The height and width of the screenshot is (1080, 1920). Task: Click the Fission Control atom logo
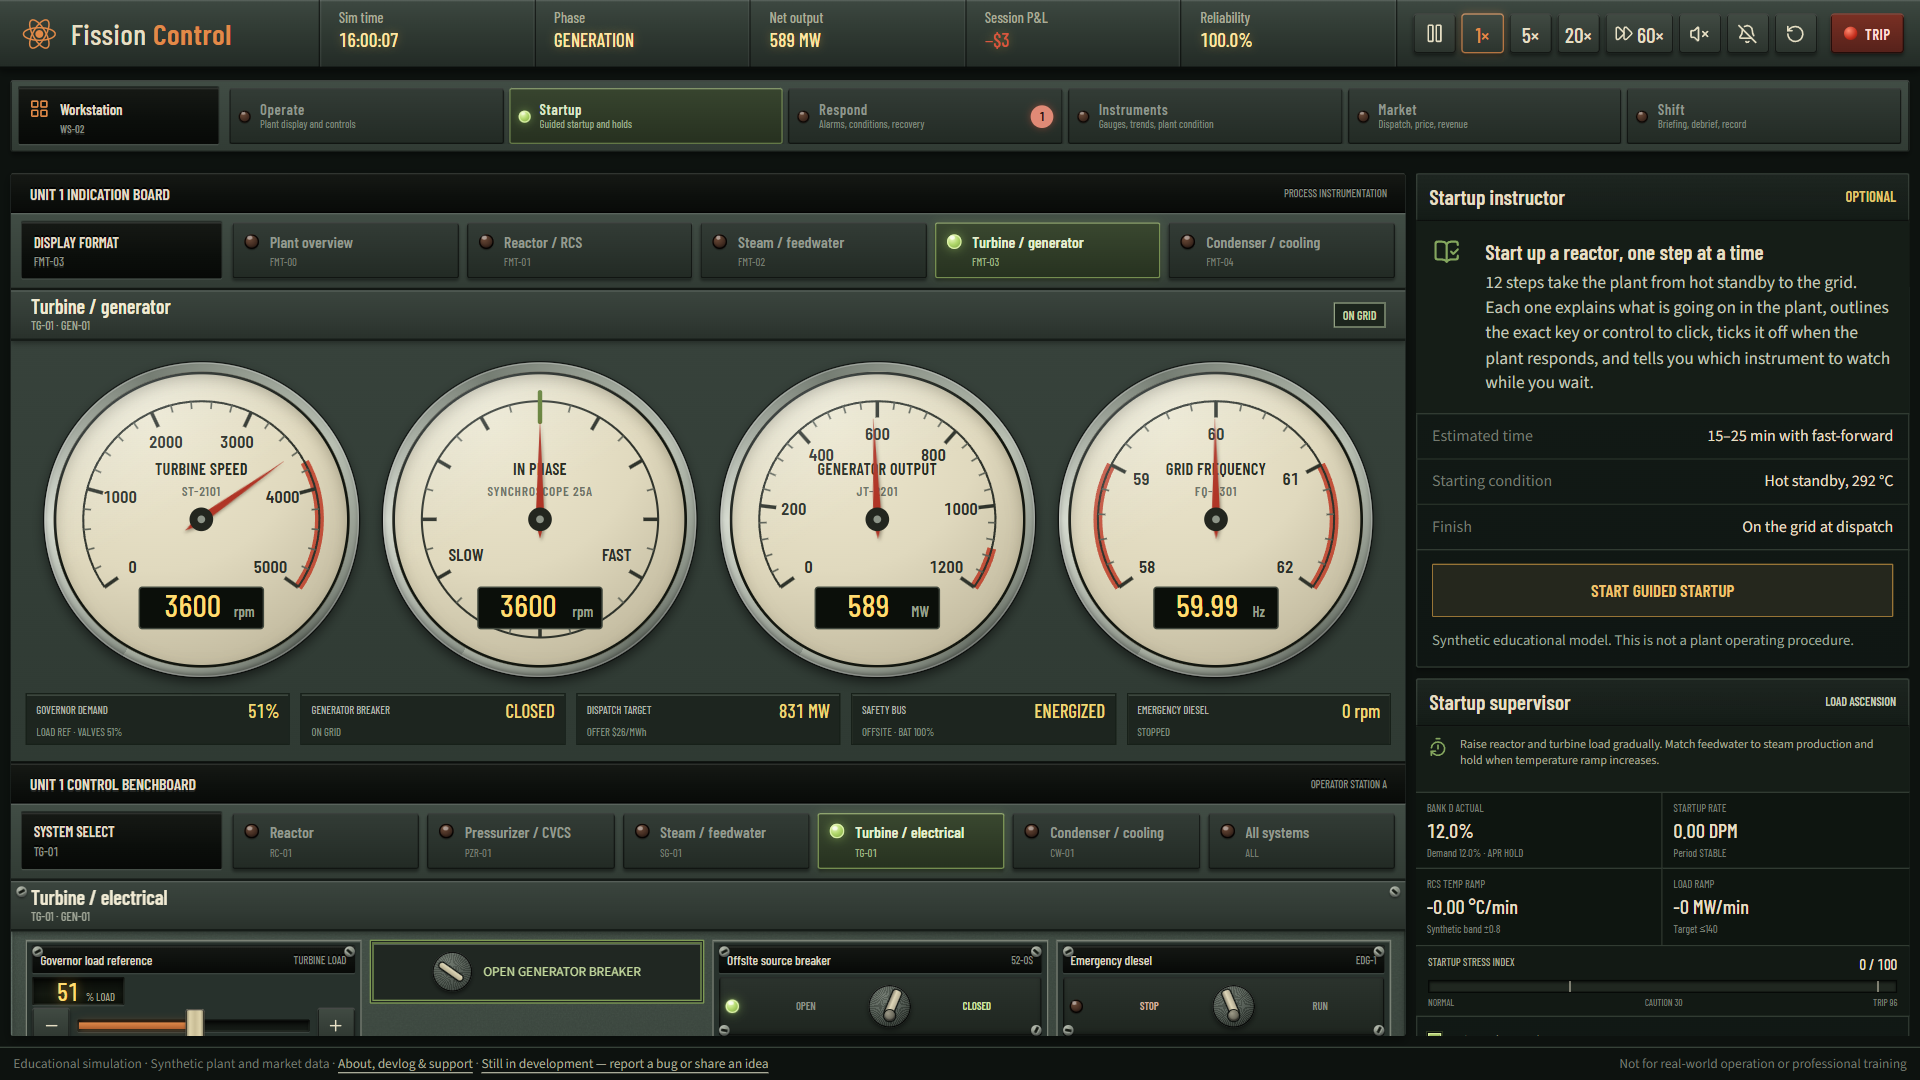tap(39, 35)
